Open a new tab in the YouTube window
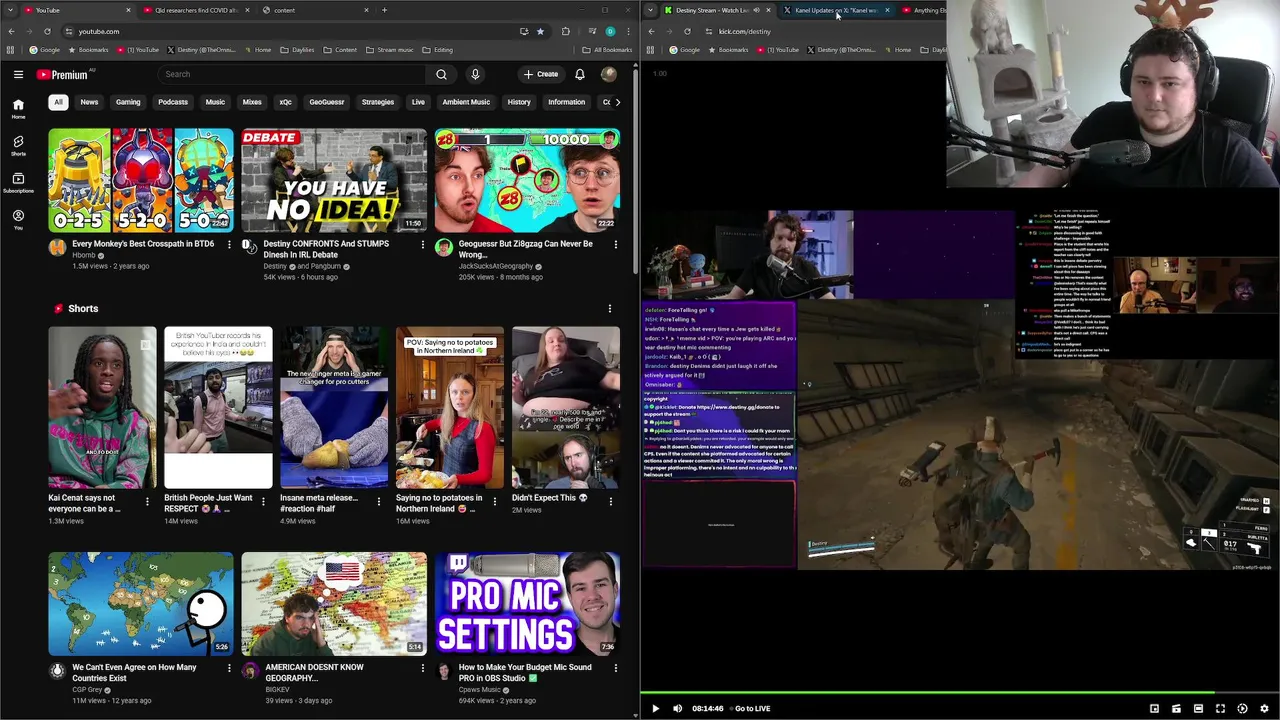This screenshot has height=720, width=1280. 384,10
